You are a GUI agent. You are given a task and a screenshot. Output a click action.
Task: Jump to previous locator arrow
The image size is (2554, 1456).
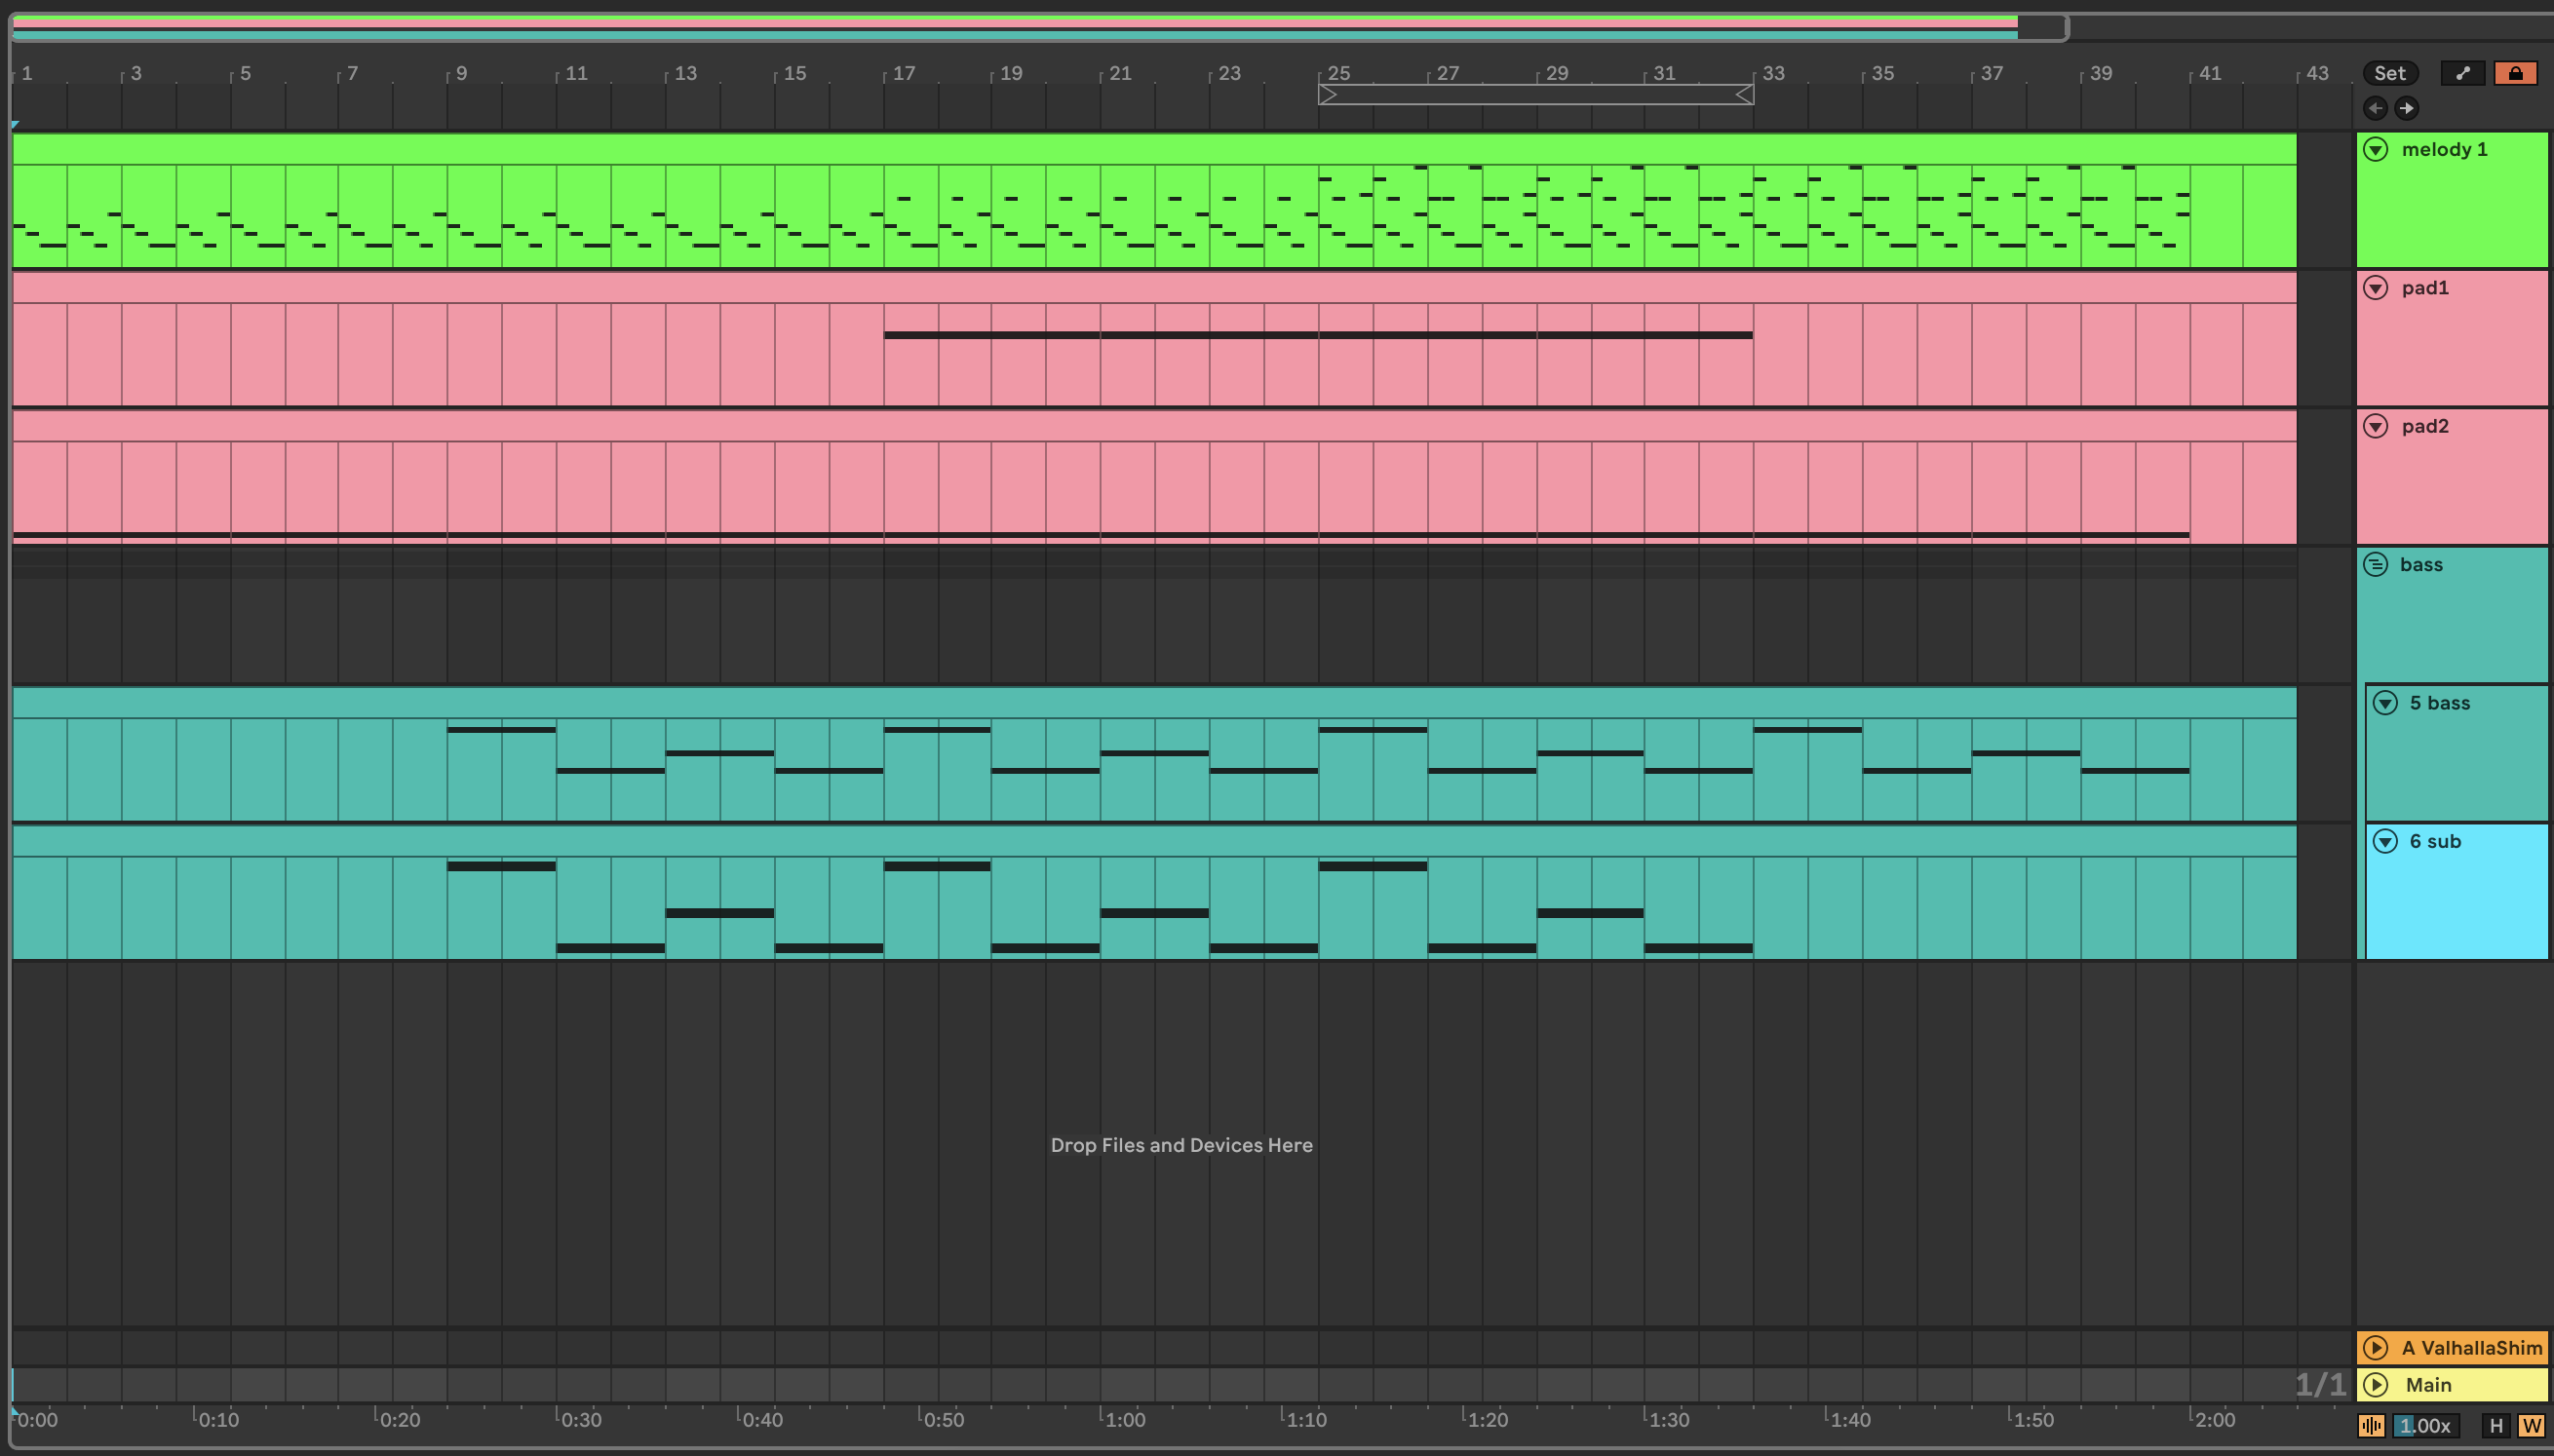coord(2375,108)
